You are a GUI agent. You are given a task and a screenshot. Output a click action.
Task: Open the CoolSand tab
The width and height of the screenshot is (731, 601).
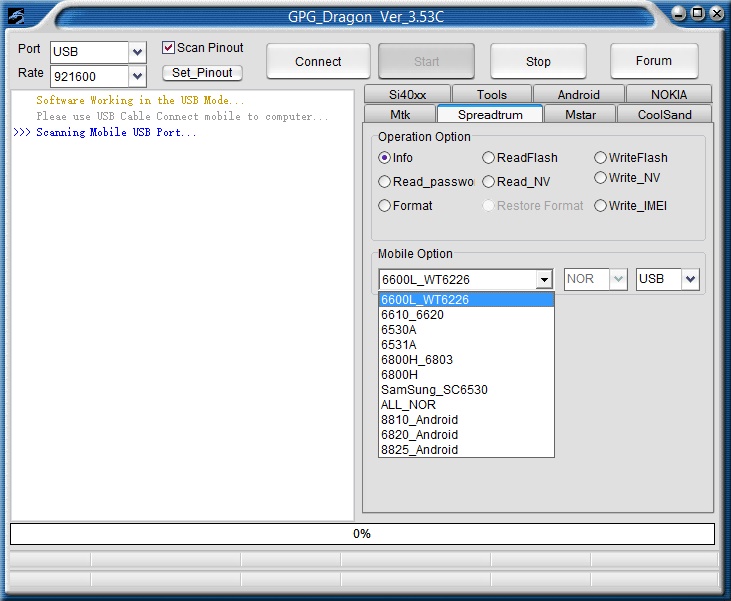click(664, 115)
